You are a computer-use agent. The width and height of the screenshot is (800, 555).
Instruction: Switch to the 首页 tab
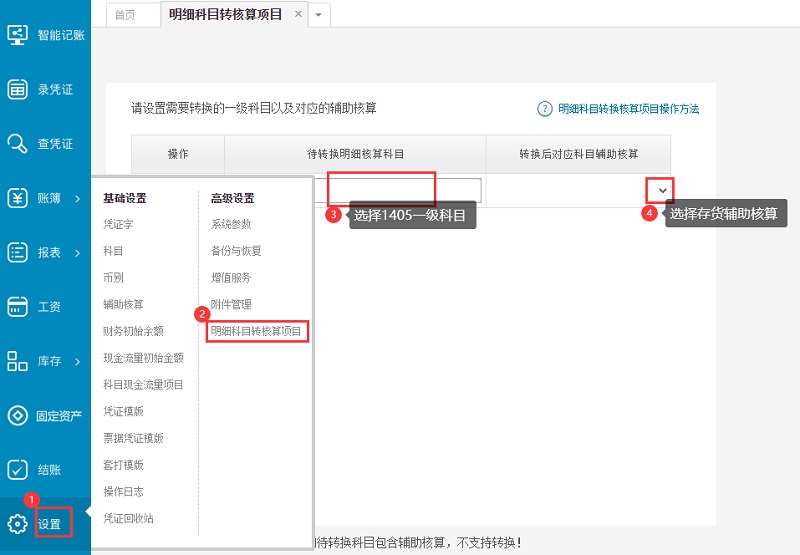(126, 15)
